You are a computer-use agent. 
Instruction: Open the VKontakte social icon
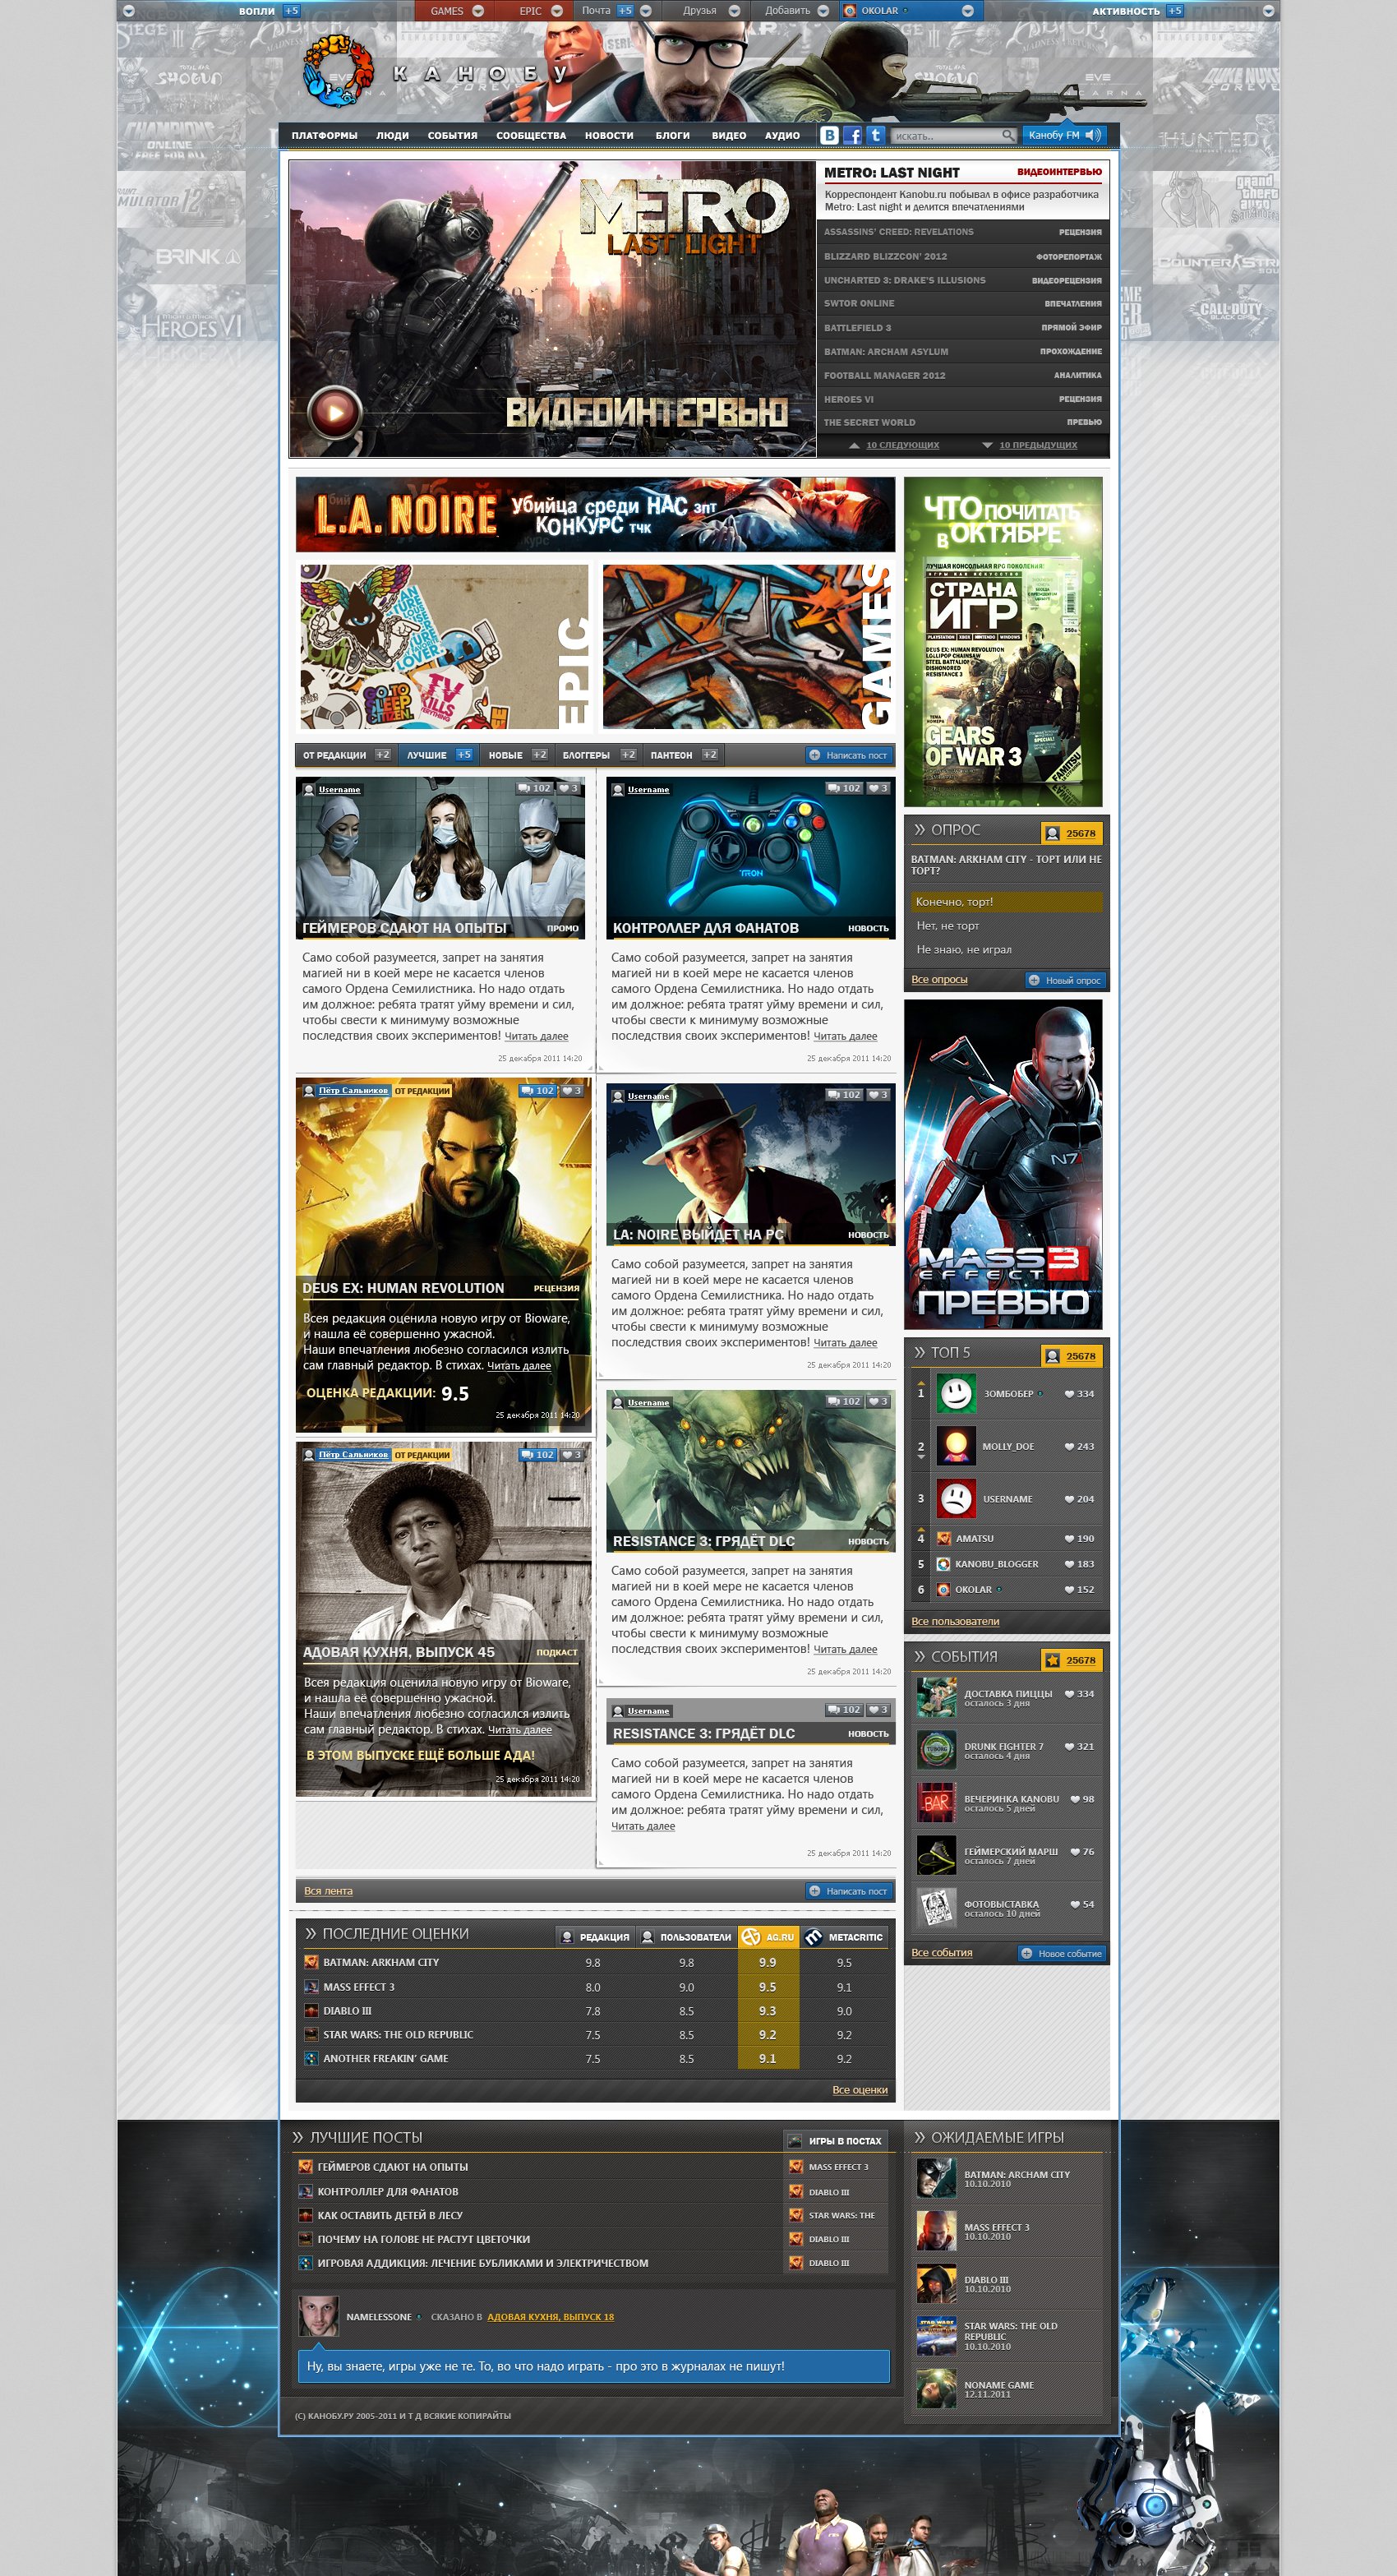(x=829, y=135)
